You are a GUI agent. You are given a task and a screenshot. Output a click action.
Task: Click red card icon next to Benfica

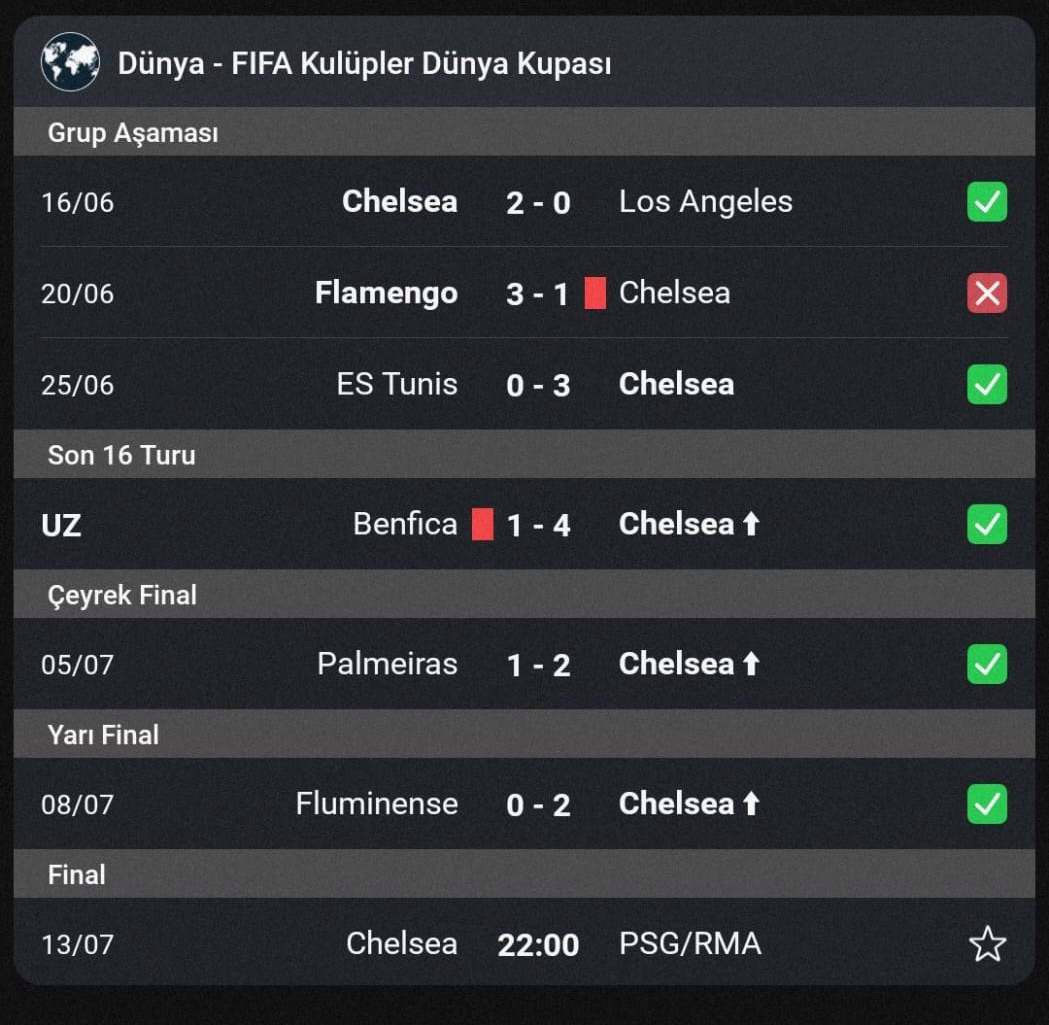482,524
